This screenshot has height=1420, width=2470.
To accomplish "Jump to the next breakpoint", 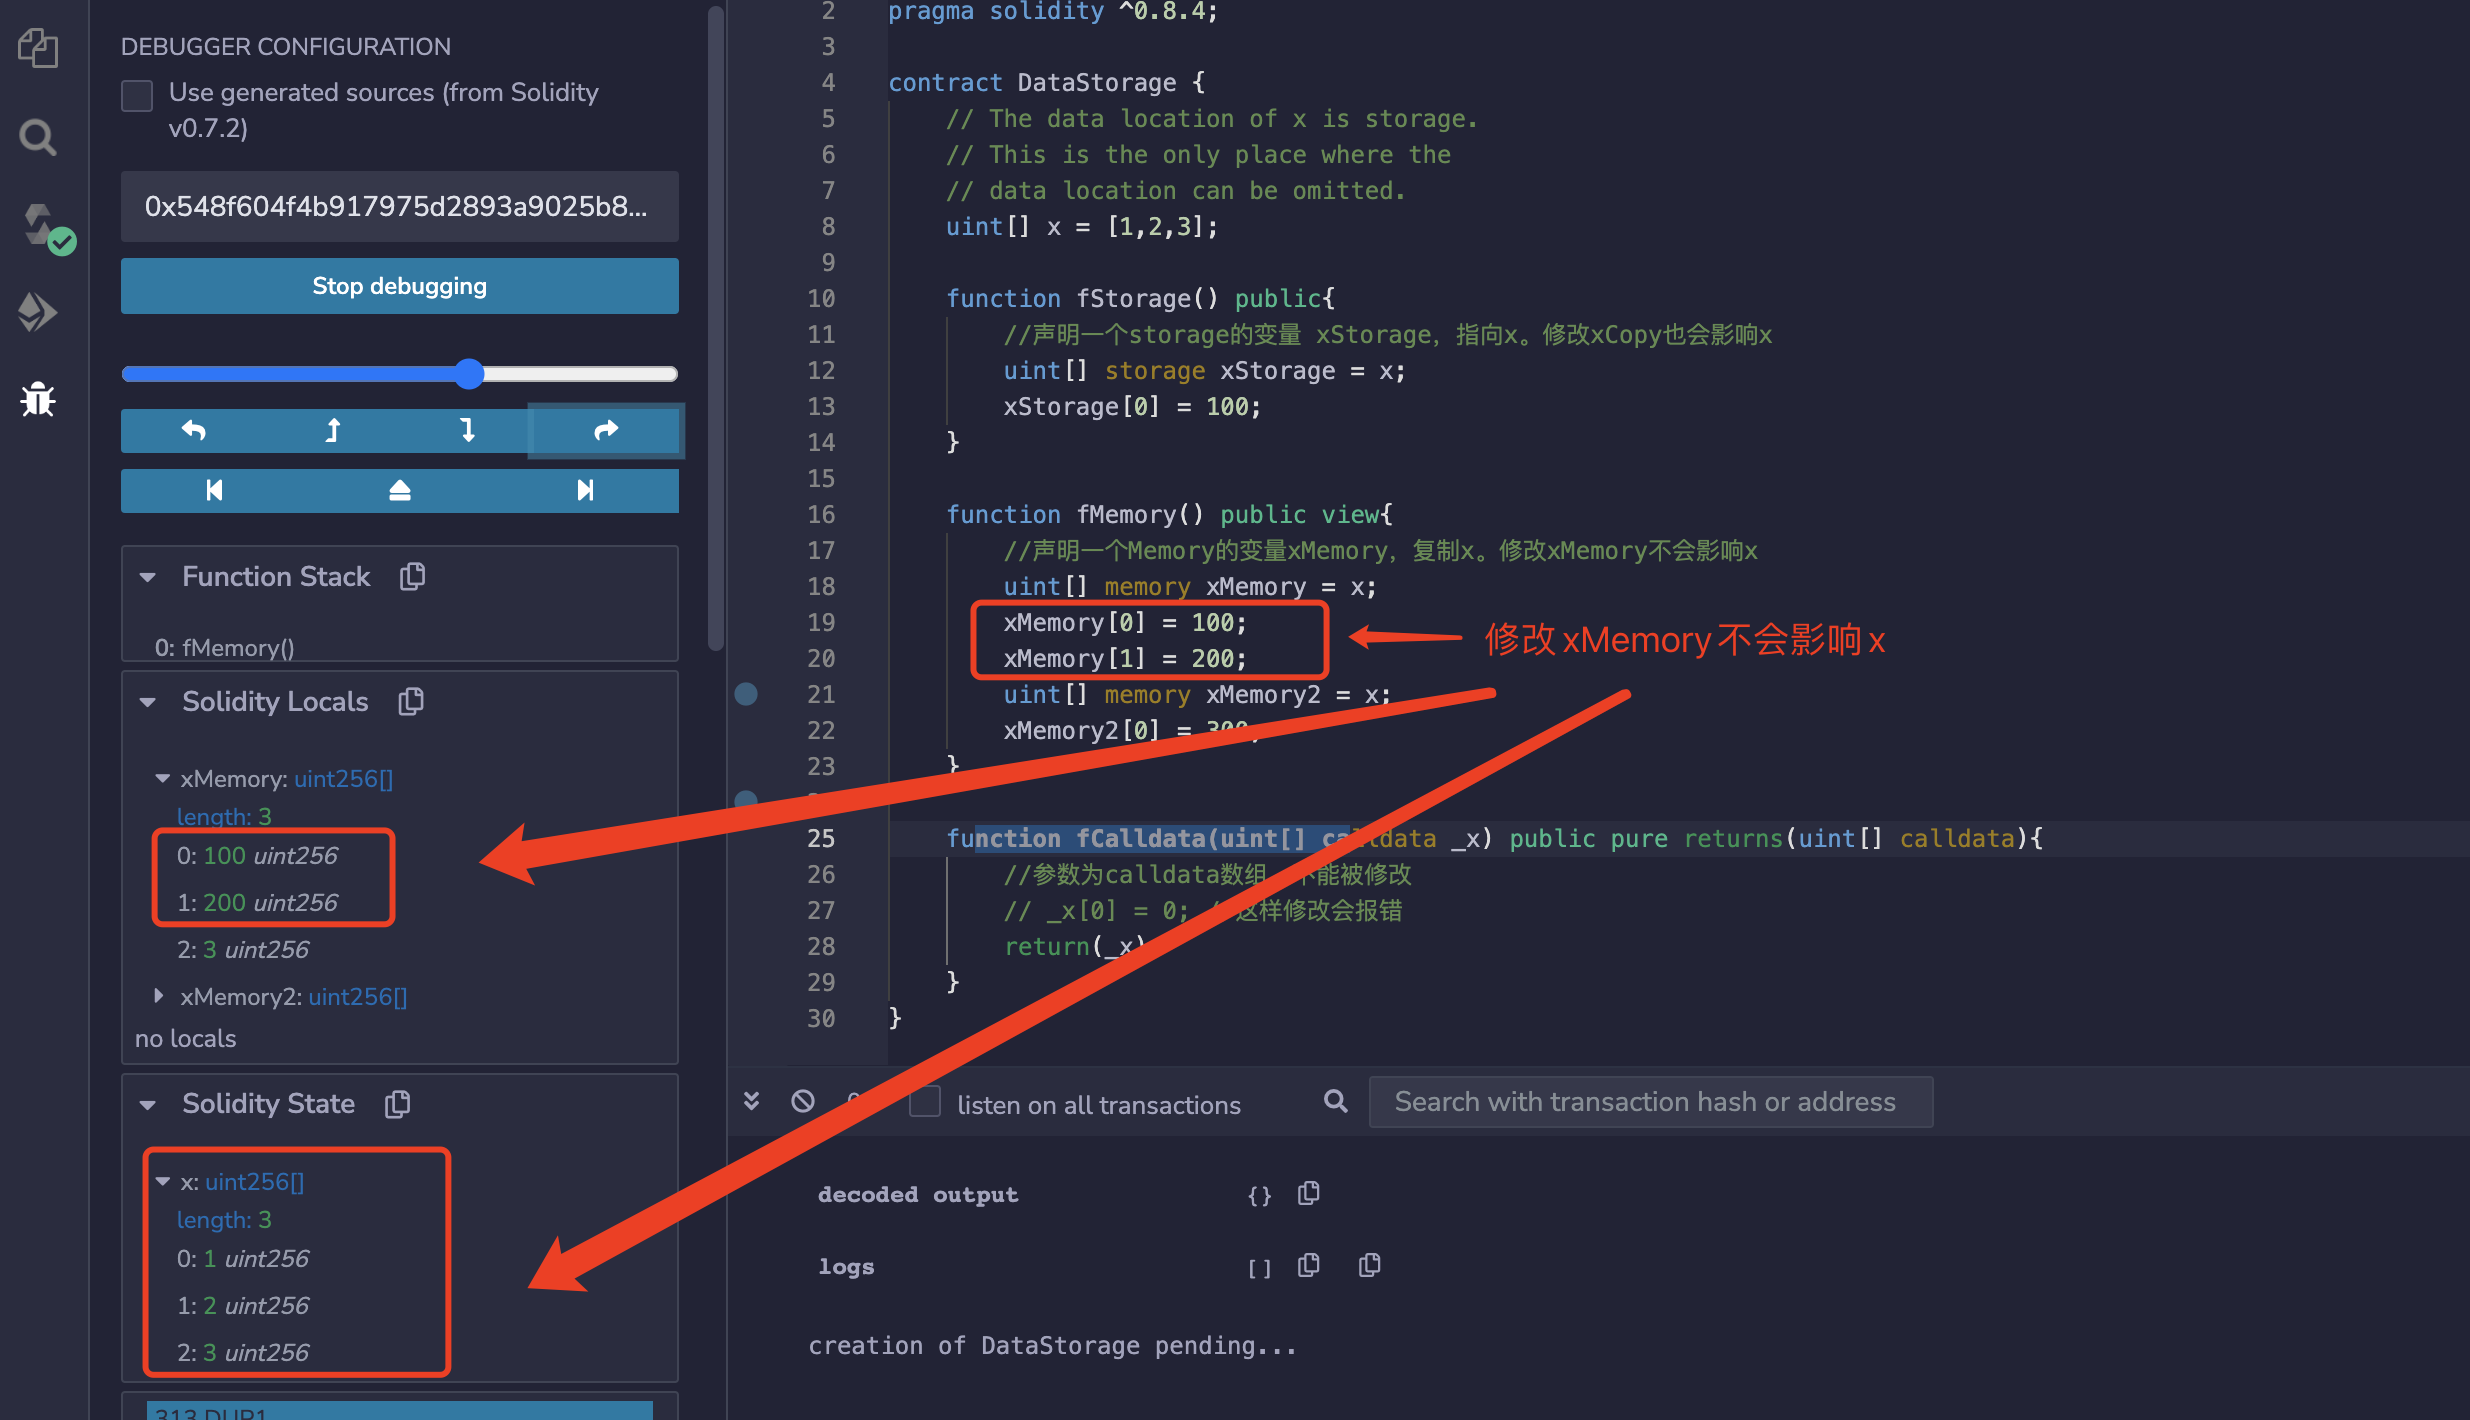I will point(585,490).
